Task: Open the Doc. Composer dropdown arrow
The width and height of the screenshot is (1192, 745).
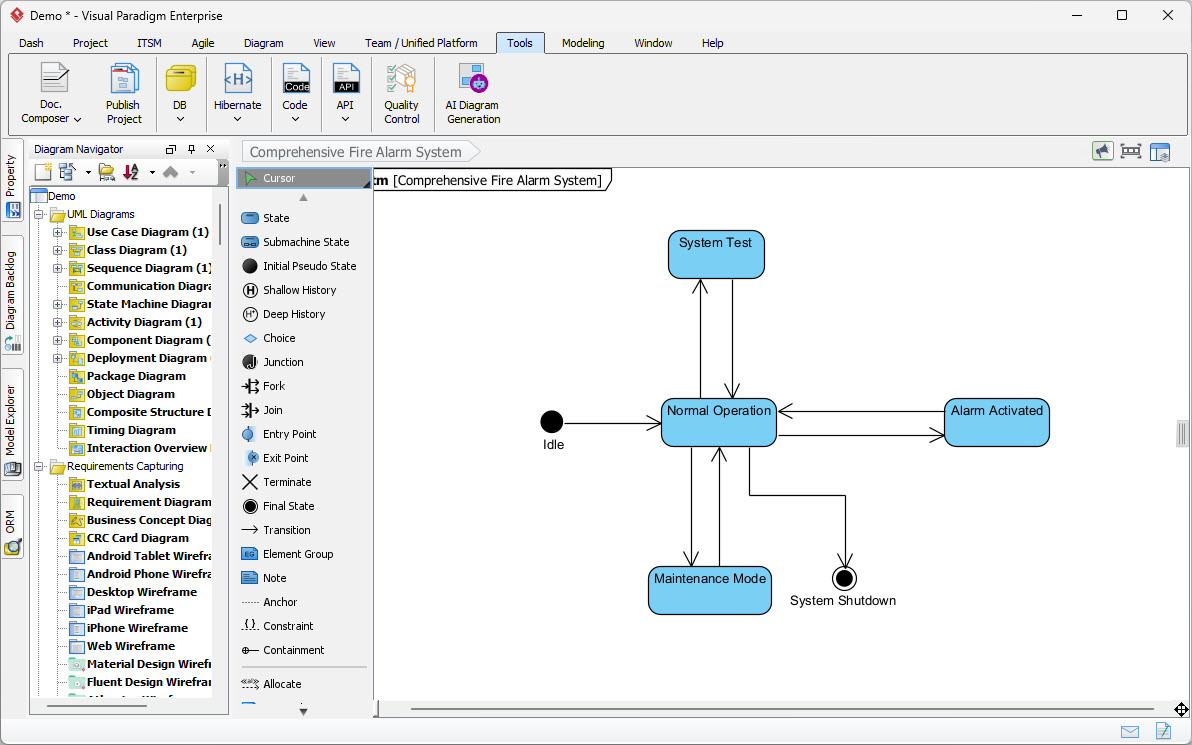Action: click(x=78, y=119)
